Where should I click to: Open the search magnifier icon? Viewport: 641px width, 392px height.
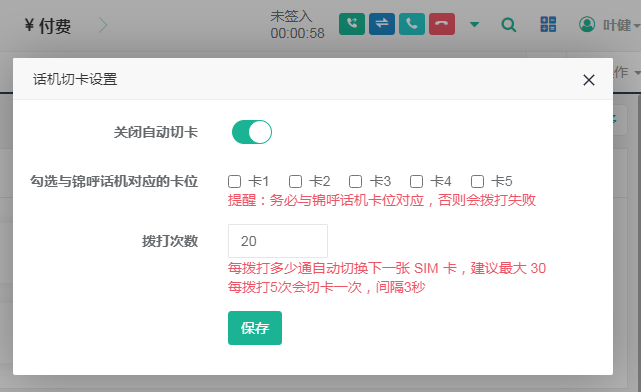pos(509,25)
